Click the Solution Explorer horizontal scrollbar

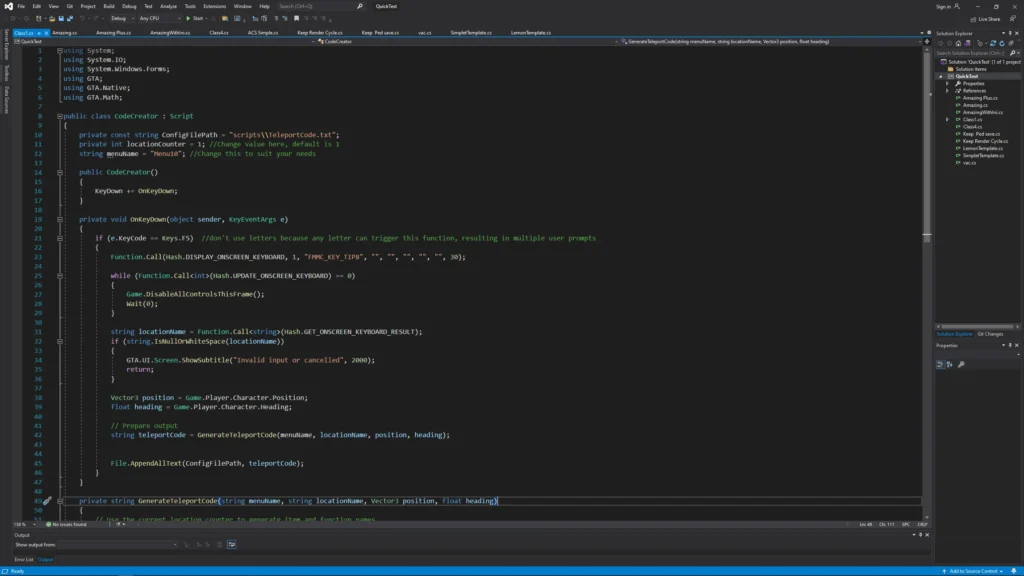click(x=977, y=327)
